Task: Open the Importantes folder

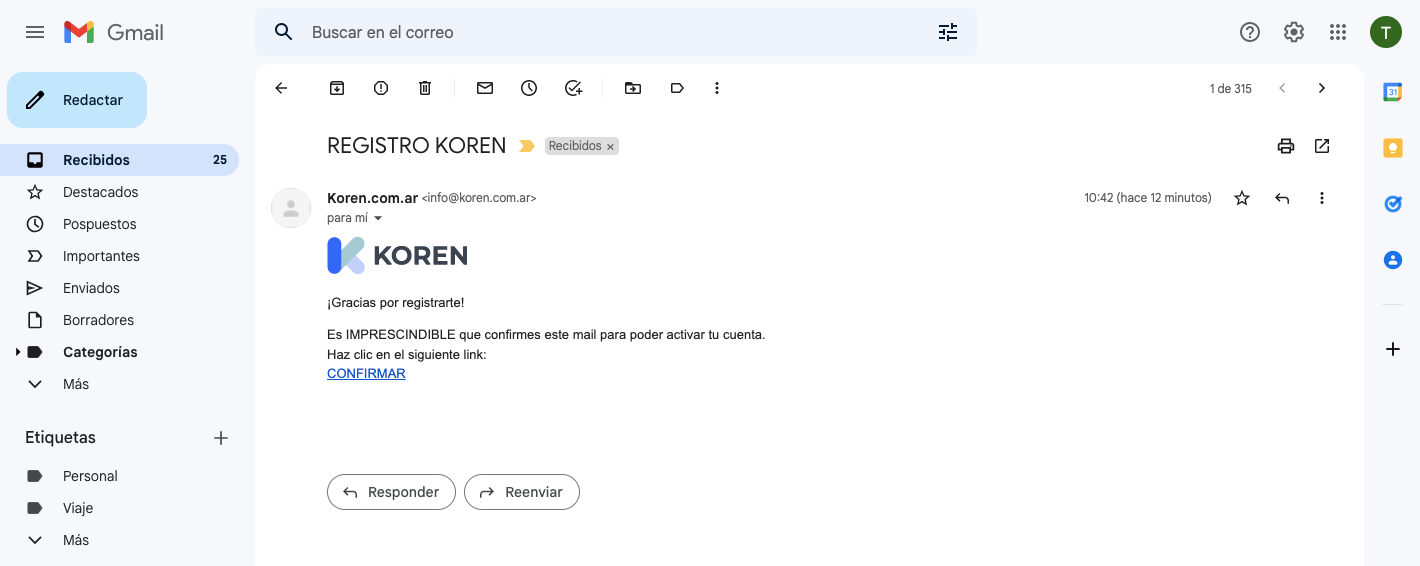Action: point(120,256)
